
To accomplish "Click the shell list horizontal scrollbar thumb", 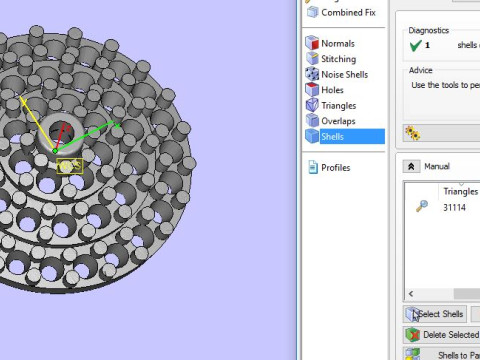I will click(x=467, y=294).
